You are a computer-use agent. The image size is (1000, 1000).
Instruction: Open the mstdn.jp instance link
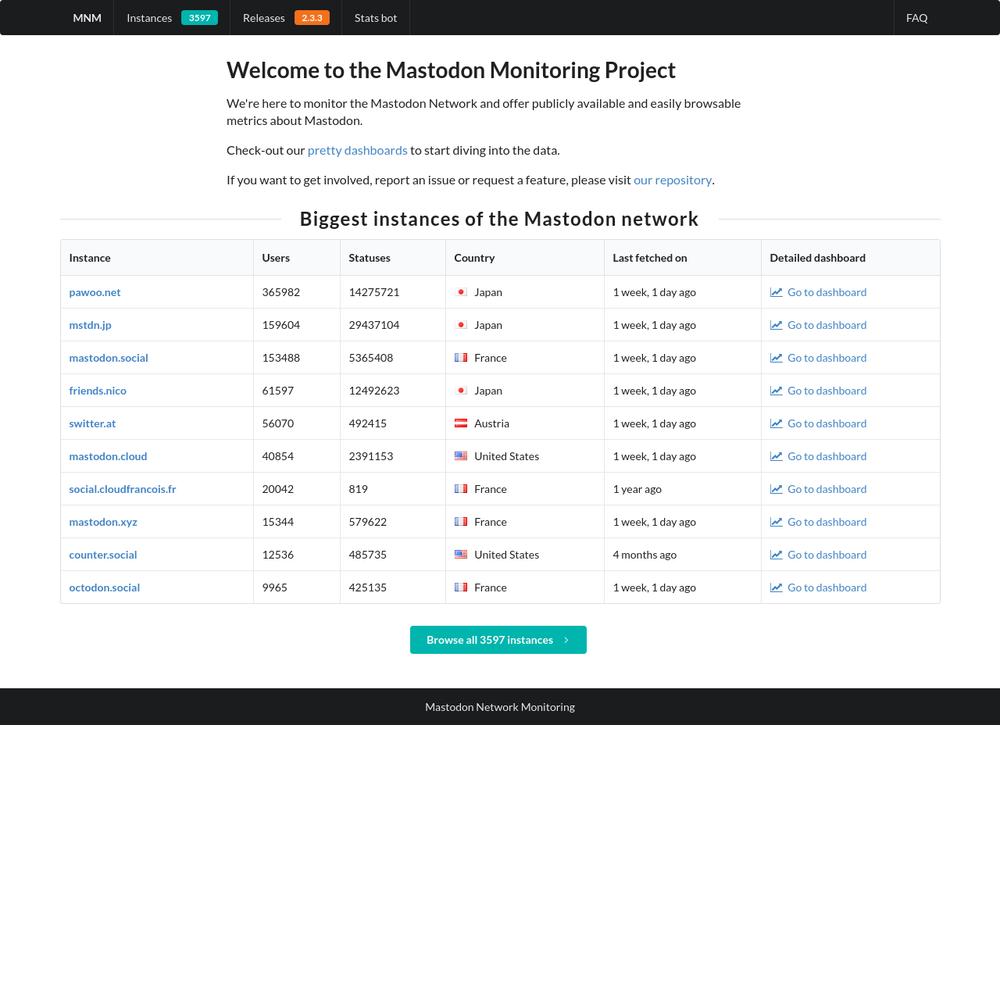coord(90,325)
